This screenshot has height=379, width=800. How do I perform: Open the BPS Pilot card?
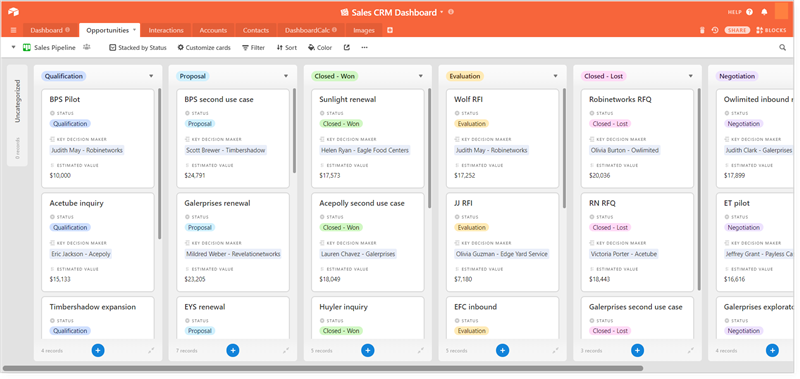[x=98, y=138]
